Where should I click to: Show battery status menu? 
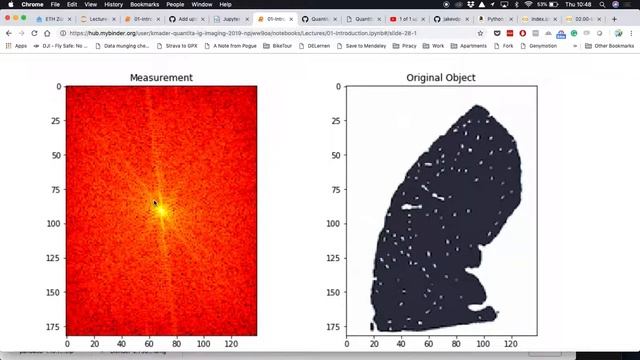547,4
